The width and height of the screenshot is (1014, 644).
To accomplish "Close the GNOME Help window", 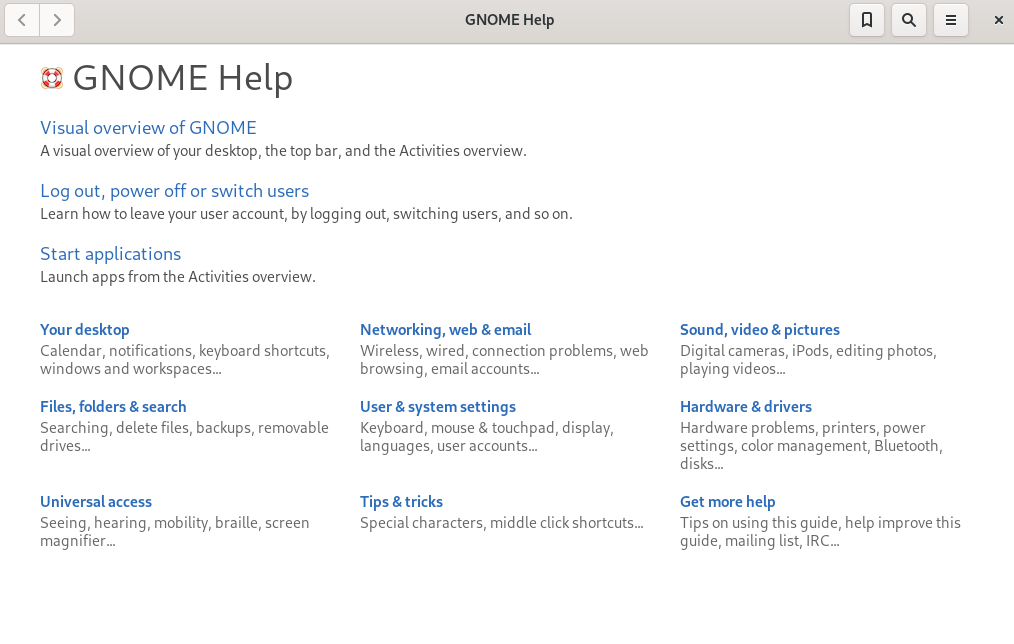I will pyautogui.click(x=998, y=20).
